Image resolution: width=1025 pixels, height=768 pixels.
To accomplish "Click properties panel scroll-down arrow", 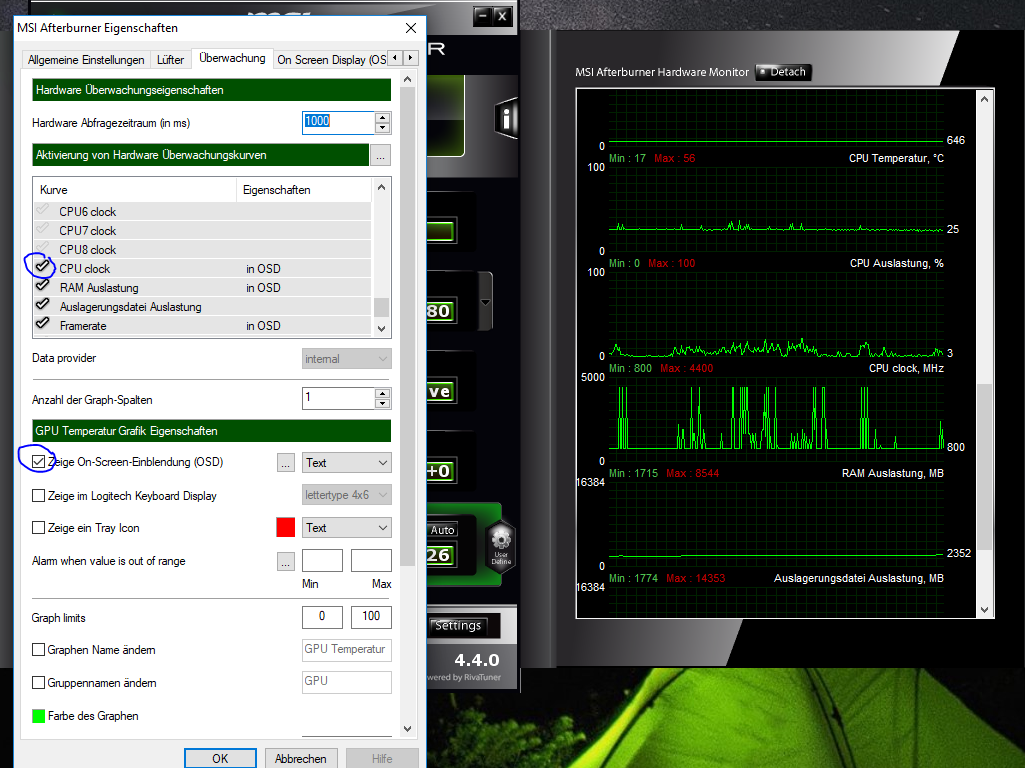I will 408,728.
